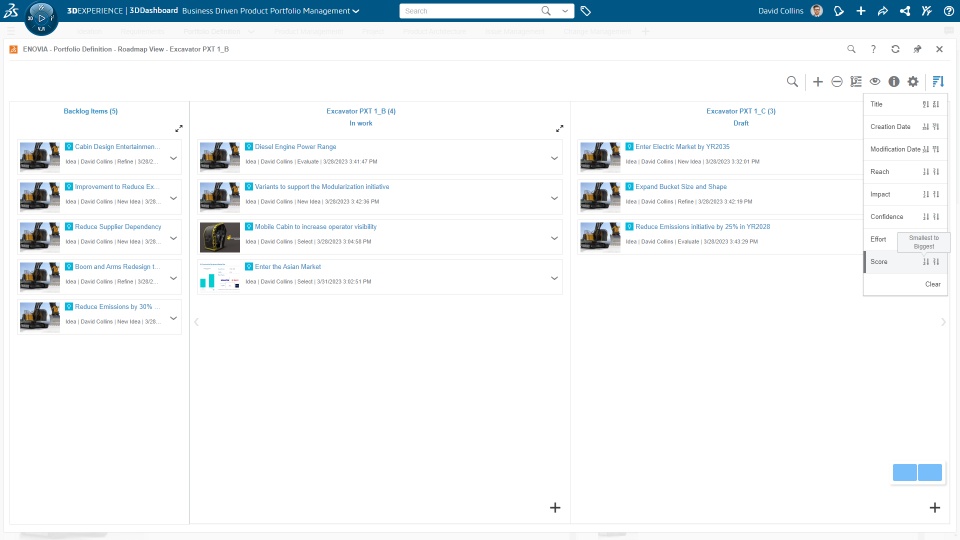Add item to Excavator PXT 1_B column
This screenshot has width=960, height=540.
coord(555,508)
